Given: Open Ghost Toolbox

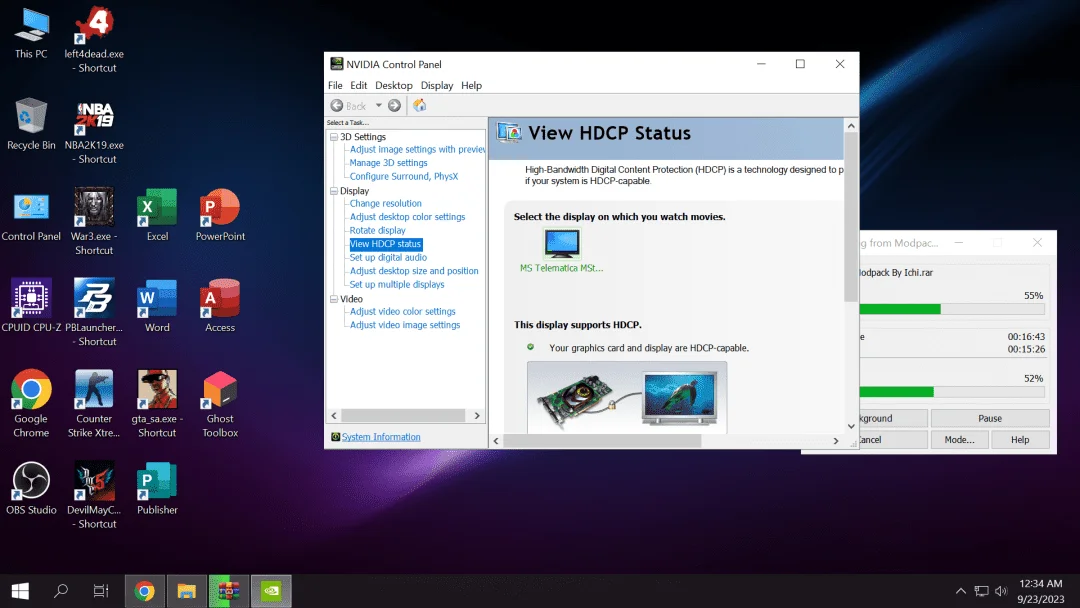Looking at the screenshot, I should 220,403.
